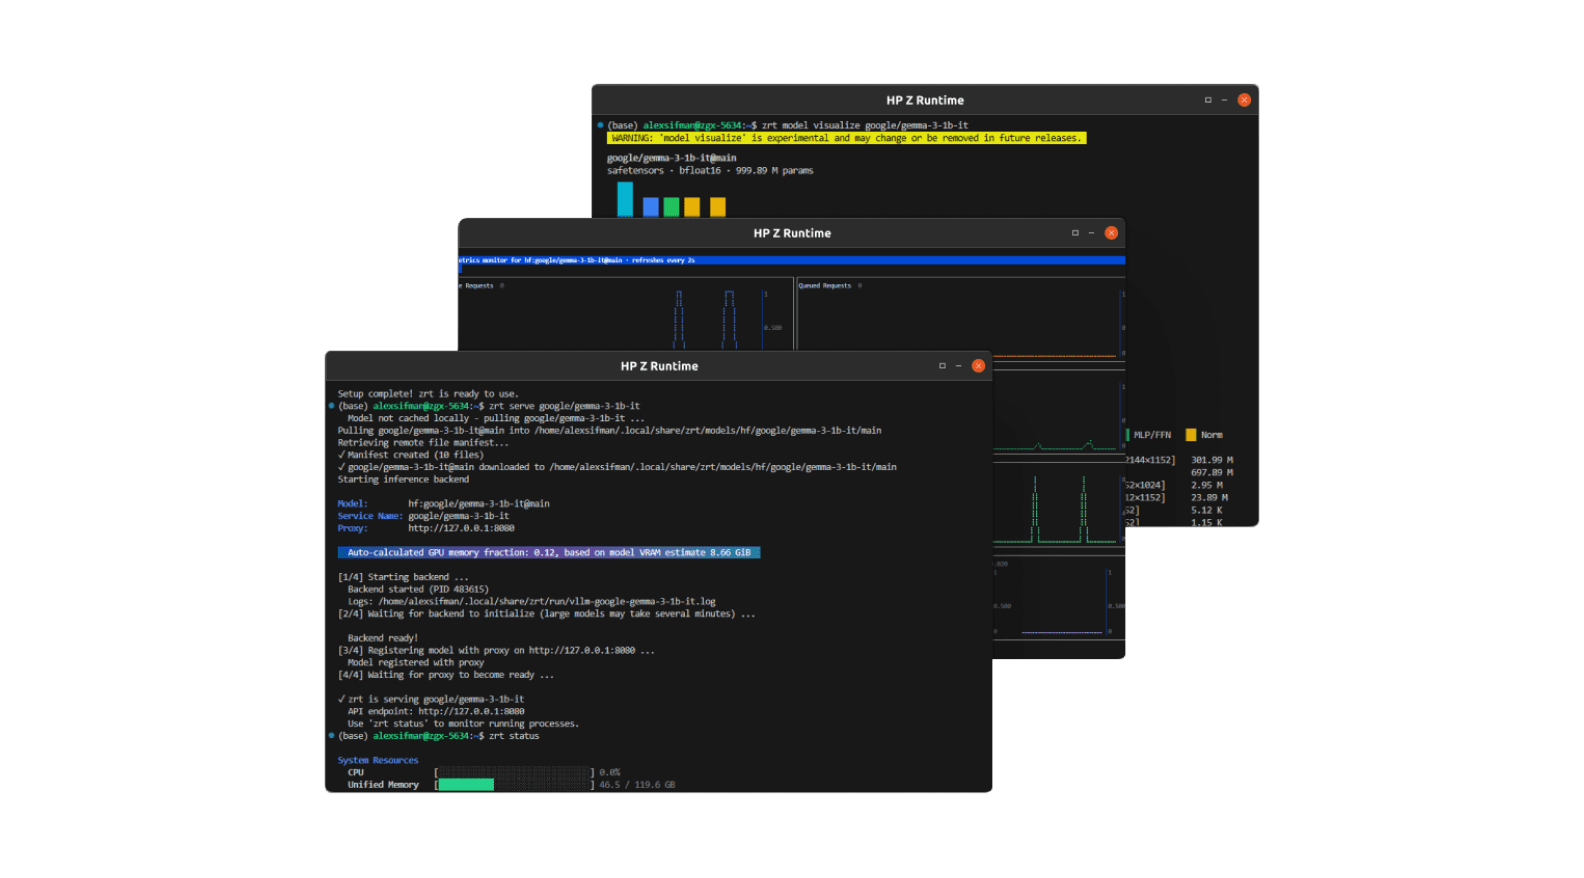This screenshot has width=1584, height=878.
Task: Click the yellow WARNING line in back window
Action: tap(846, 138)
